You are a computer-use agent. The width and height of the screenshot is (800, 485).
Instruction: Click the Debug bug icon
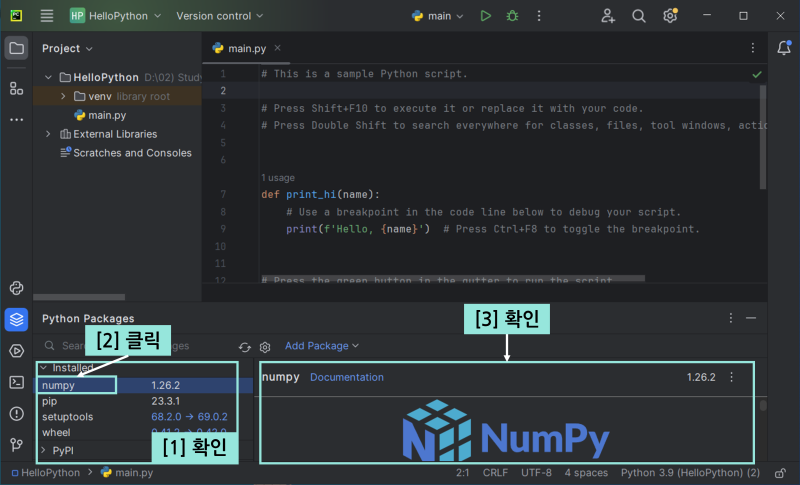point(513,16)
